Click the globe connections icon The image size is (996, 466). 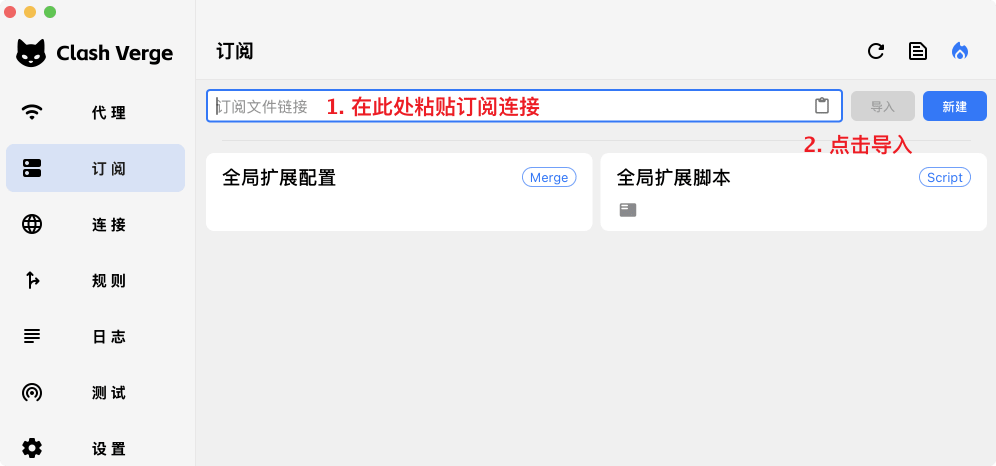(x=32, y=224)
